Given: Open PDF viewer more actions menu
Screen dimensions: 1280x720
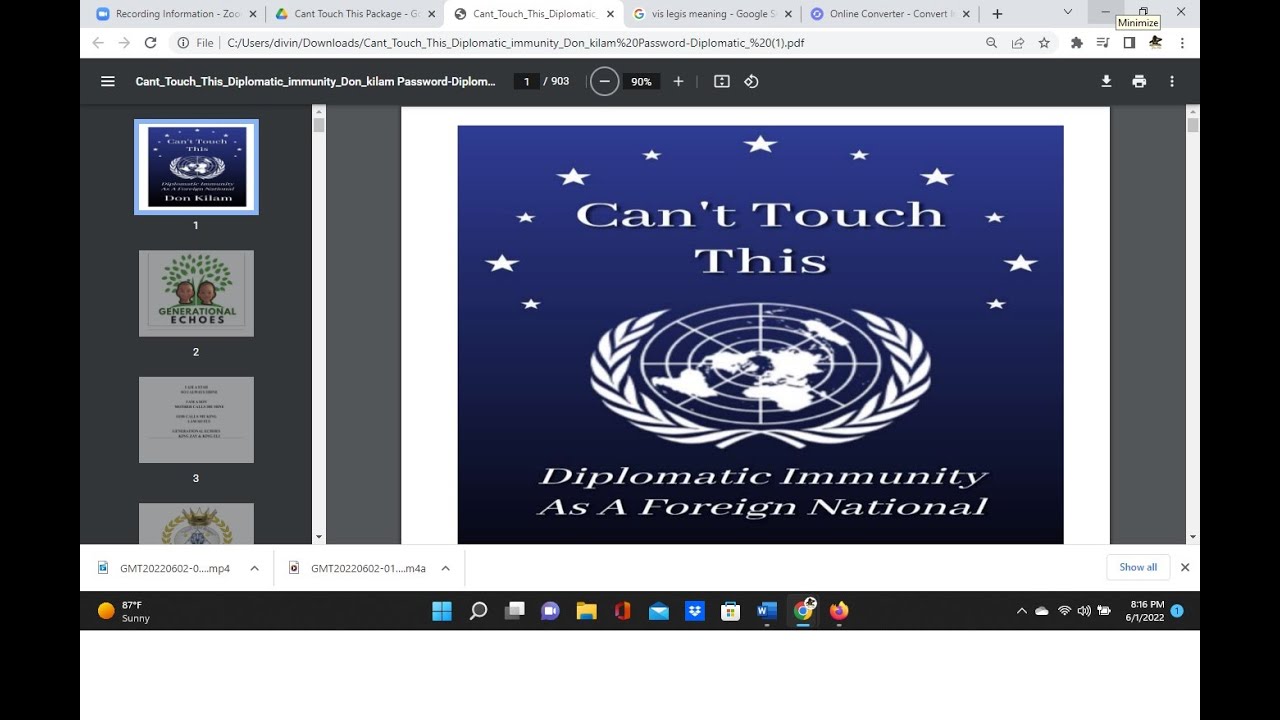Looking at the screenshot, I should point(1172,82).
